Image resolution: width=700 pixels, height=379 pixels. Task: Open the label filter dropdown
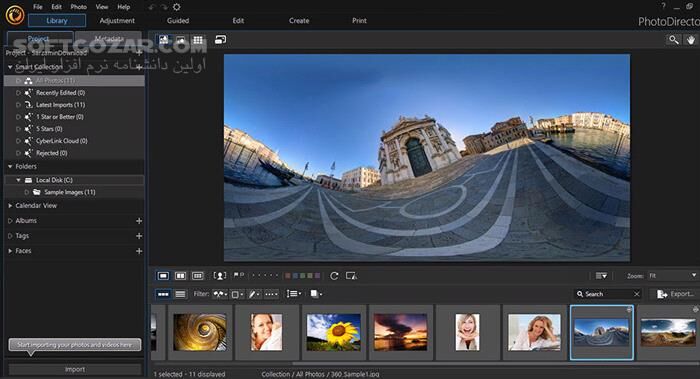237,294
